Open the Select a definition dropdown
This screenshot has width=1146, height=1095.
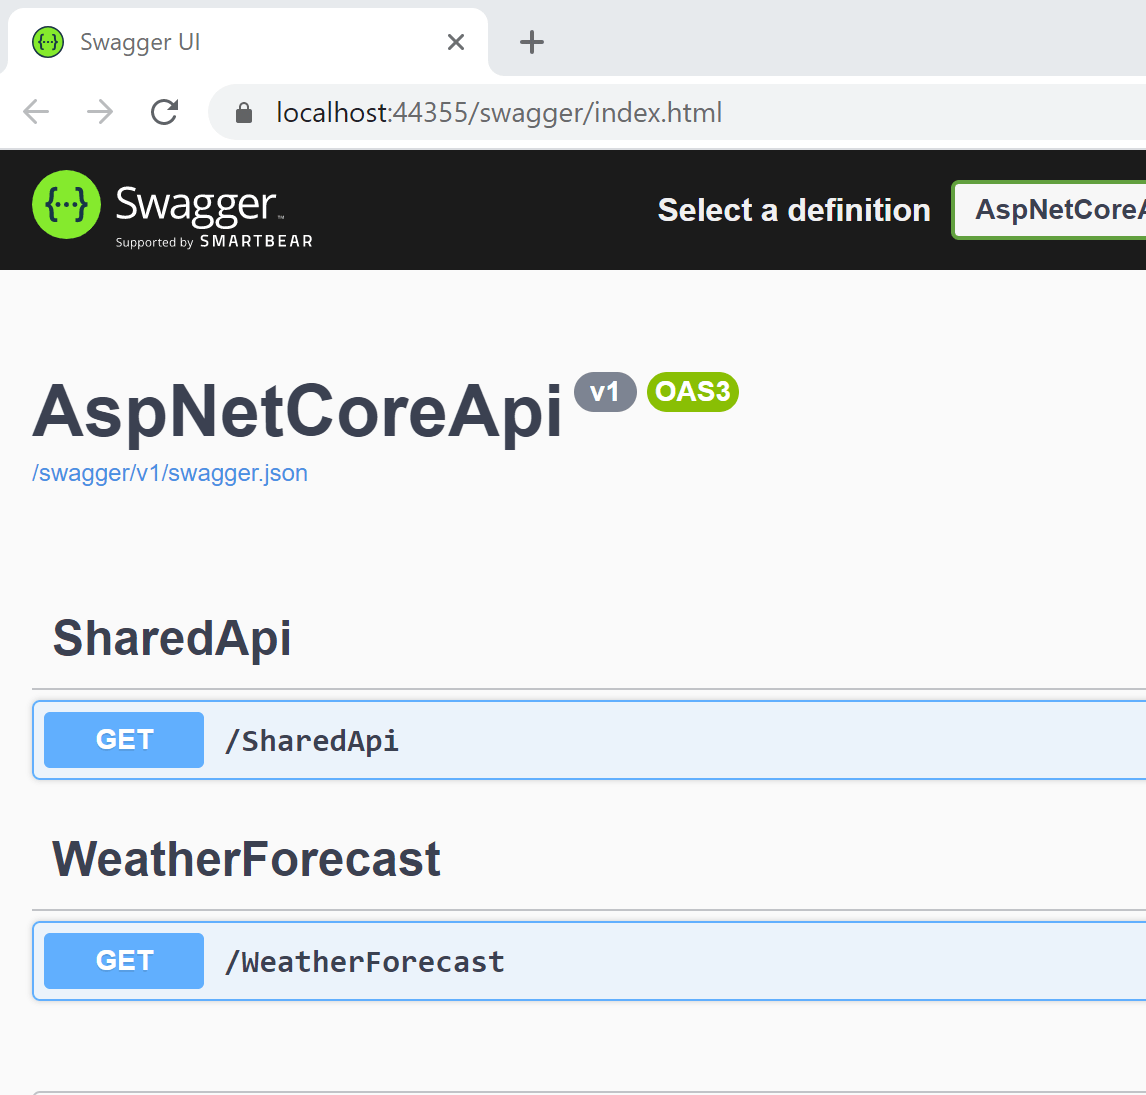click(1050, 210)
